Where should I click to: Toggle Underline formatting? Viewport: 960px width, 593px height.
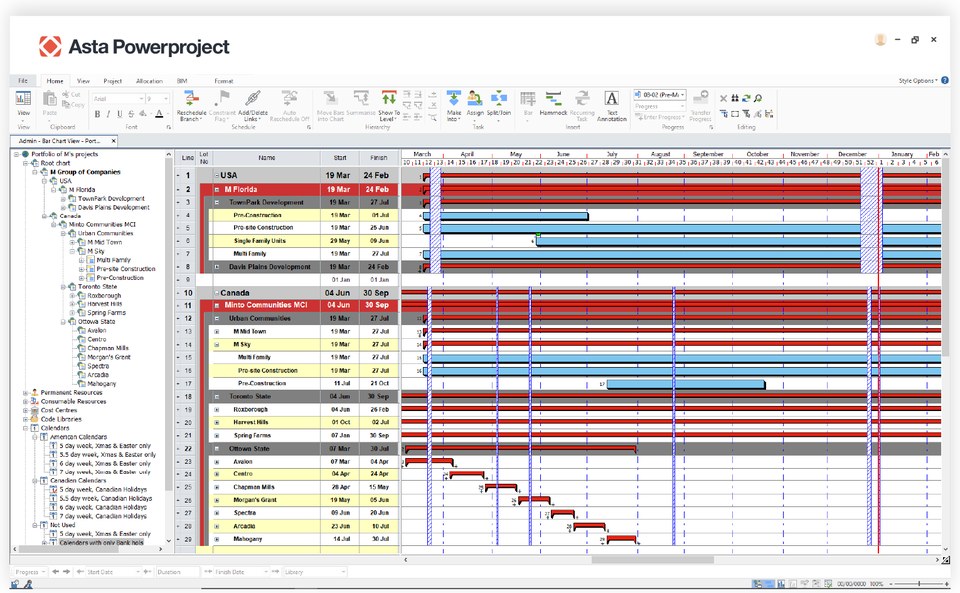tap(119, 114)
